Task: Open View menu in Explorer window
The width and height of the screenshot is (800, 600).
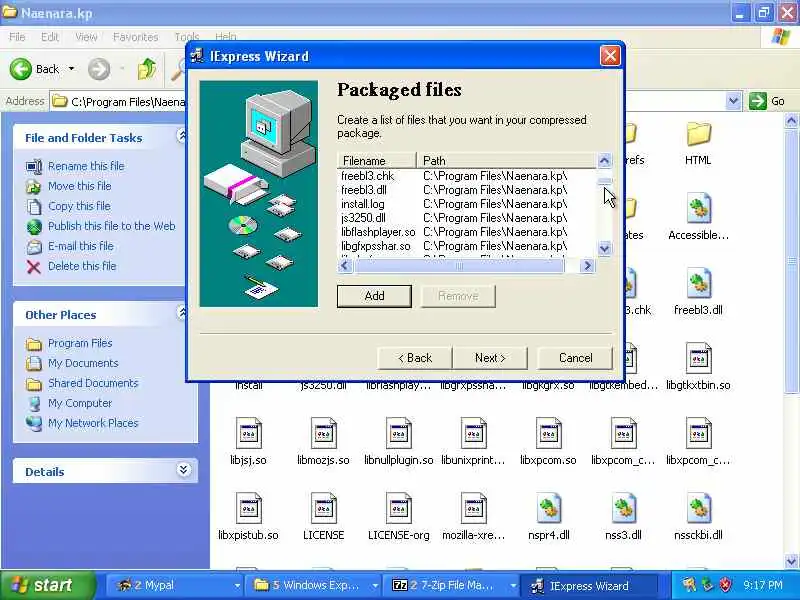Action: point(86,37)
